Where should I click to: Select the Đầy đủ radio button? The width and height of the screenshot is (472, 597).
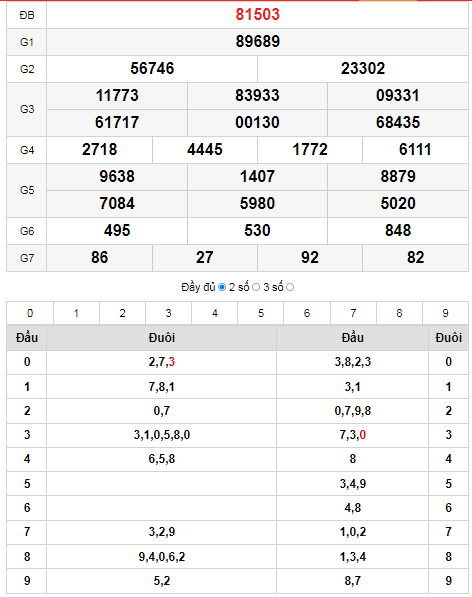[222, 287]
